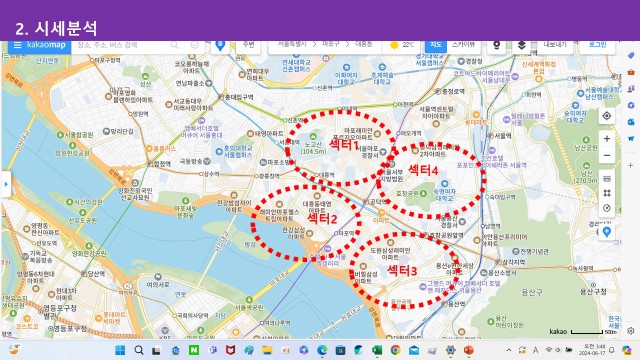Click the blue add-place pin button
640x360 pixels.
[x=607, y=232]
